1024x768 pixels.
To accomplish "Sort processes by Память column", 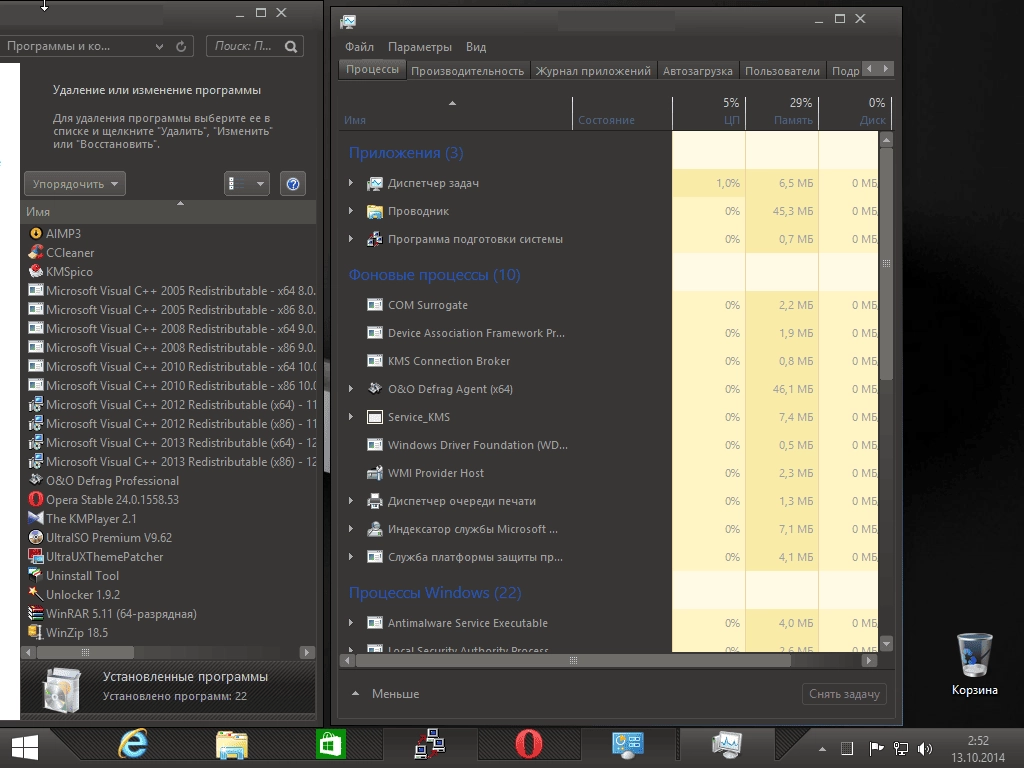I will [x=782, y=112].
